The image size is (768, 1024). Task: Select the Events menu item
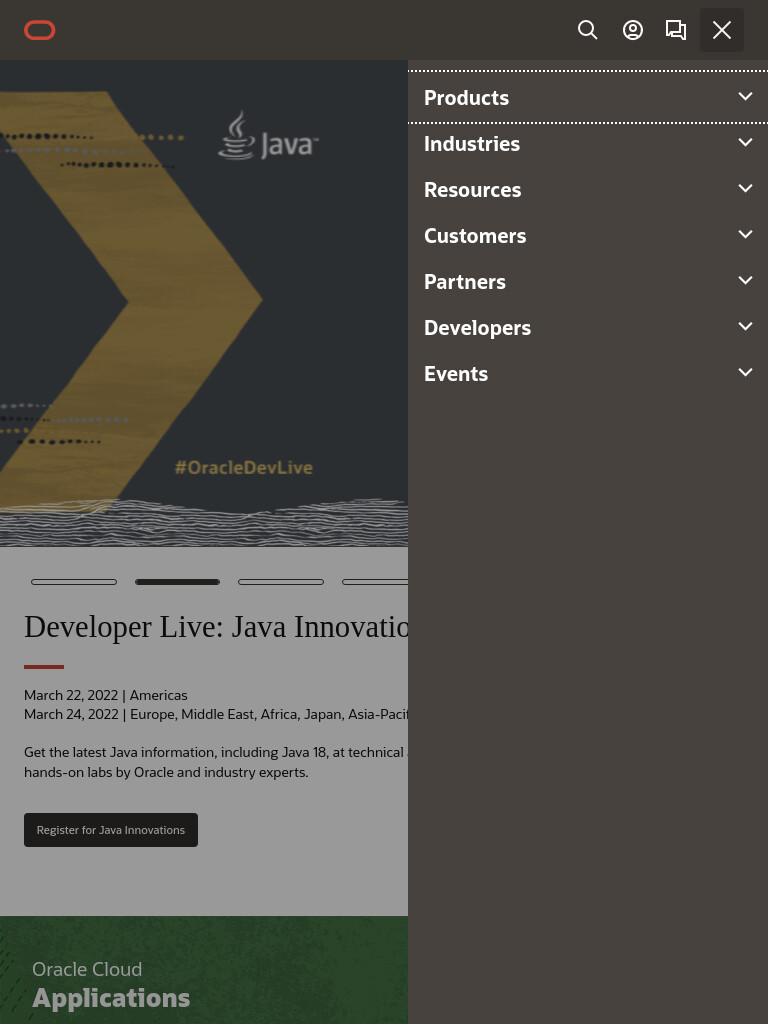coord(588,374)
